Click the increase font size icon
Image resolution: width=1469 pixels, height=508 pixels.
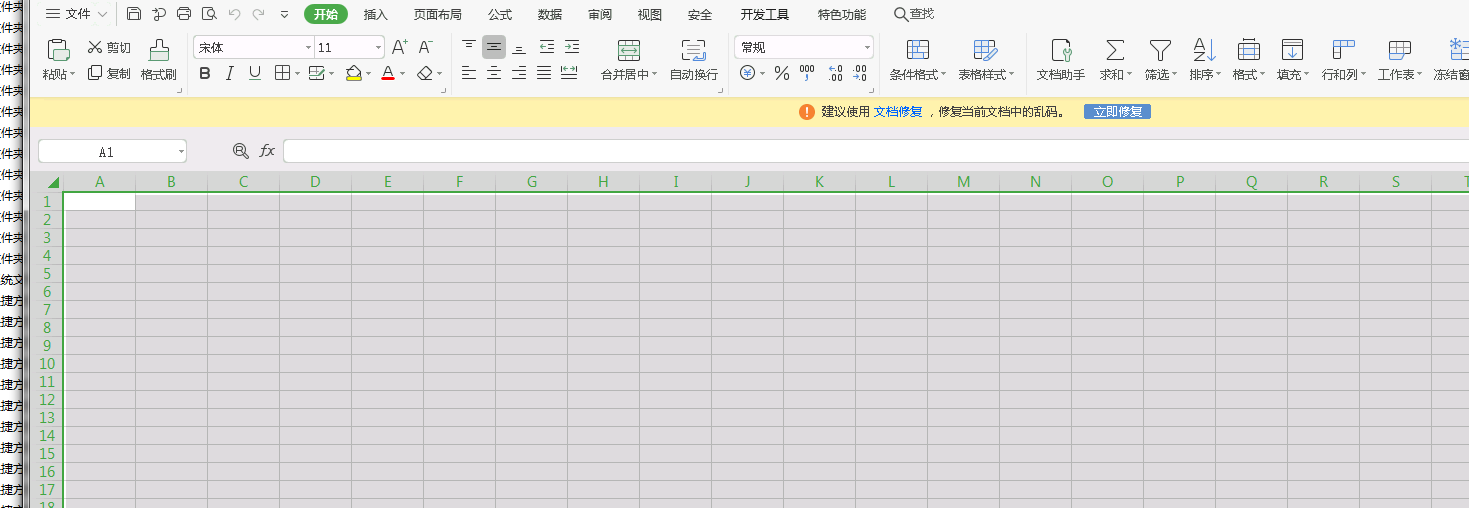(399, 47)
